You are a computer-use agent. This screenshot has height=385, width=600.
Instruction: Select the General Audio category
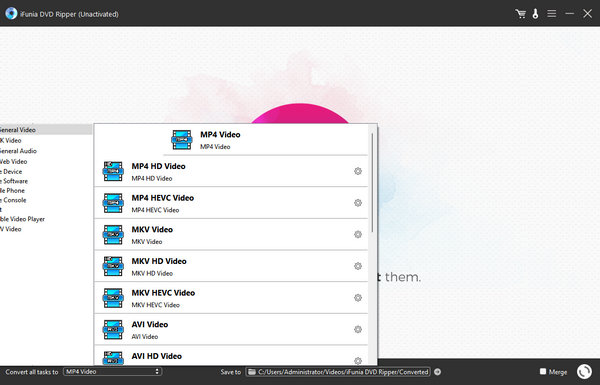coord(18,151)
